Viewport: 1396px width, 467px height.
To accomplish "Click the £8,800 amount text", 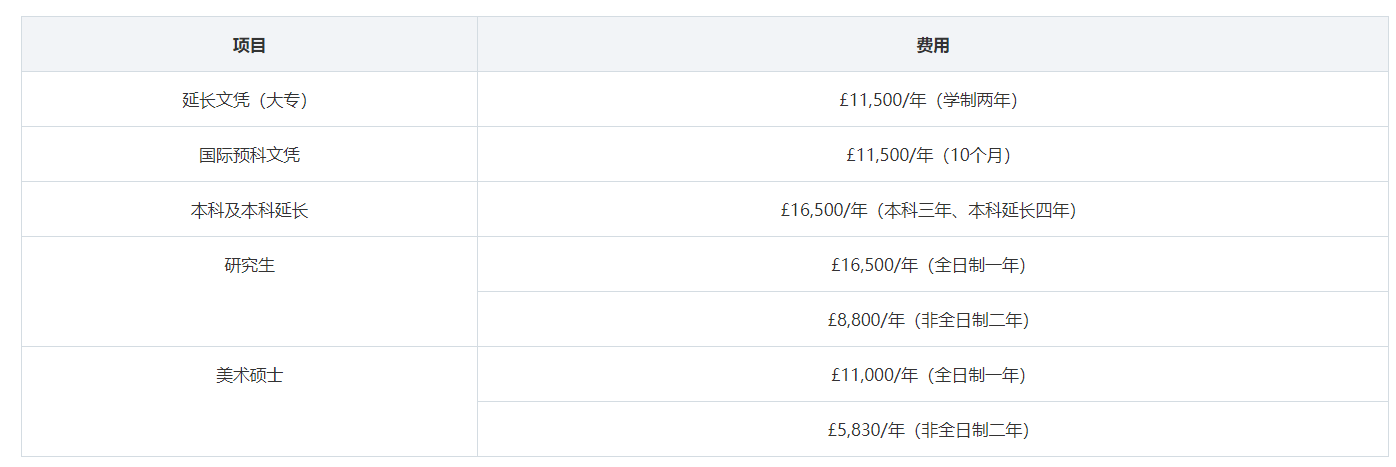I will 853,320.
